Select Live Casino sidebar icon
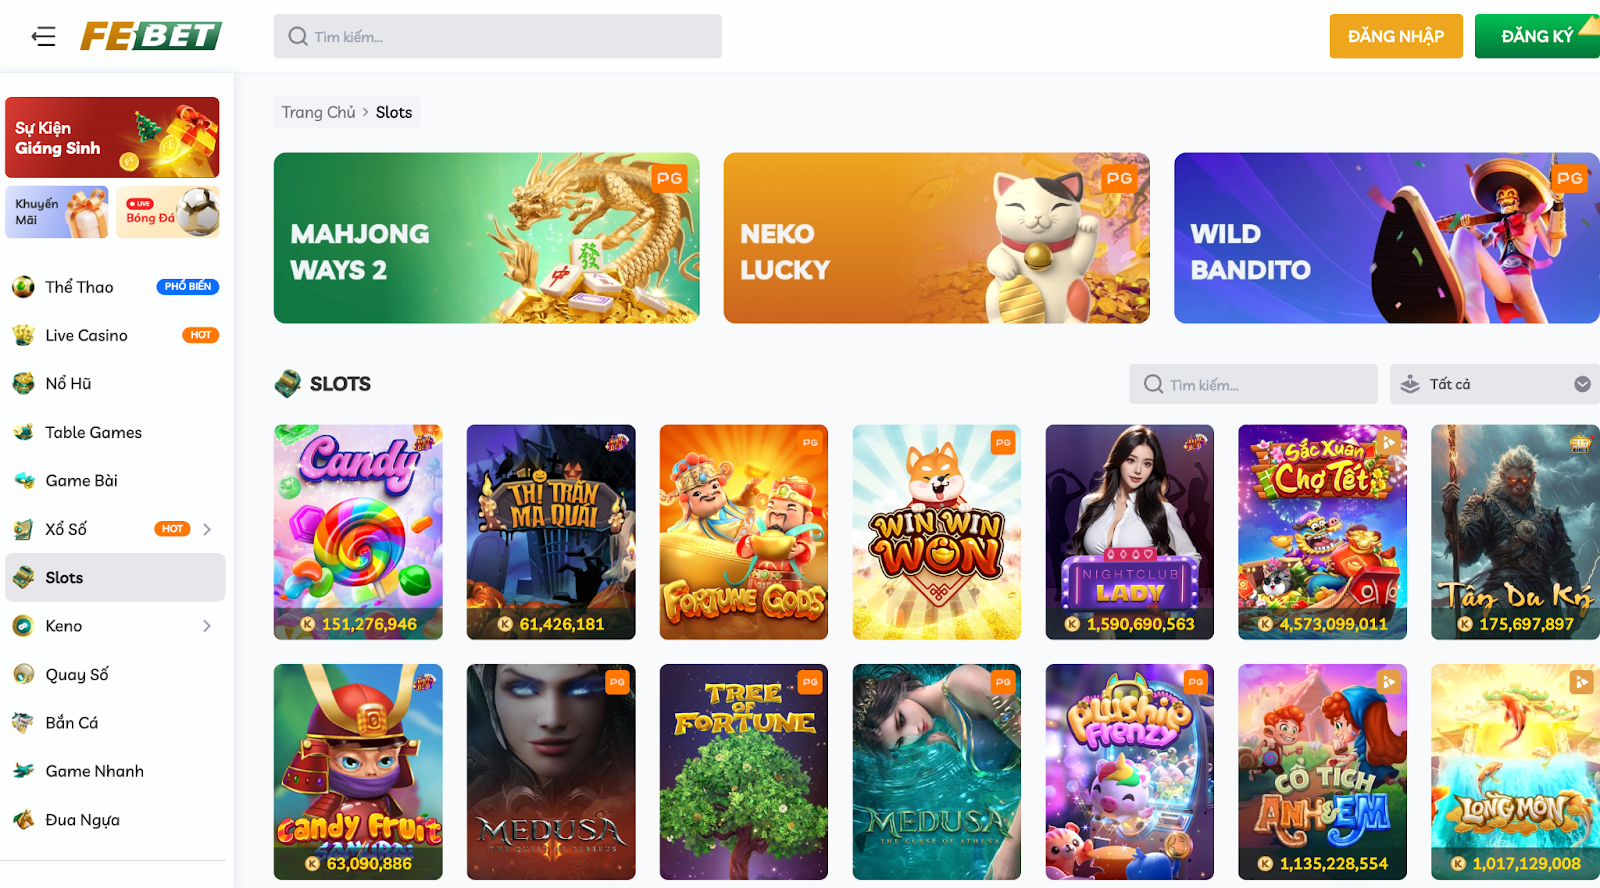Screen dimensions: 1600x888 pos(23,335)
